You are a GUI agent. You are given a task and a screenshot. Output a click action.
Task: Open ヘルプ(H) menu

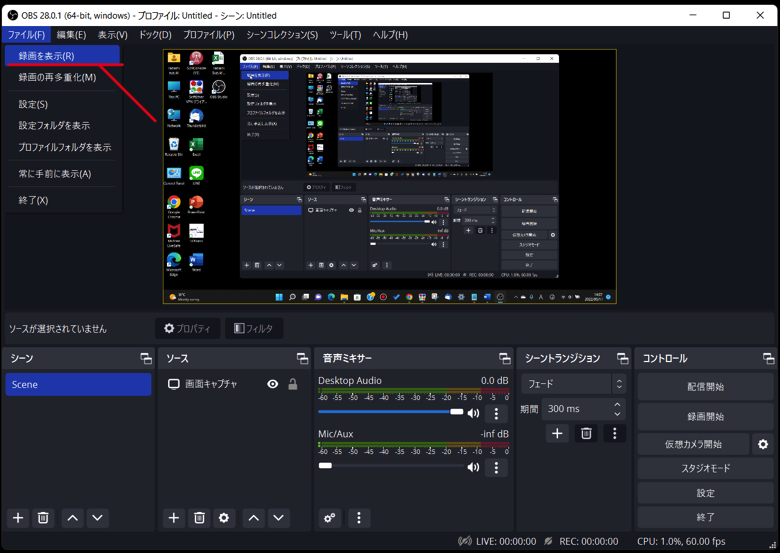(390, 35)
